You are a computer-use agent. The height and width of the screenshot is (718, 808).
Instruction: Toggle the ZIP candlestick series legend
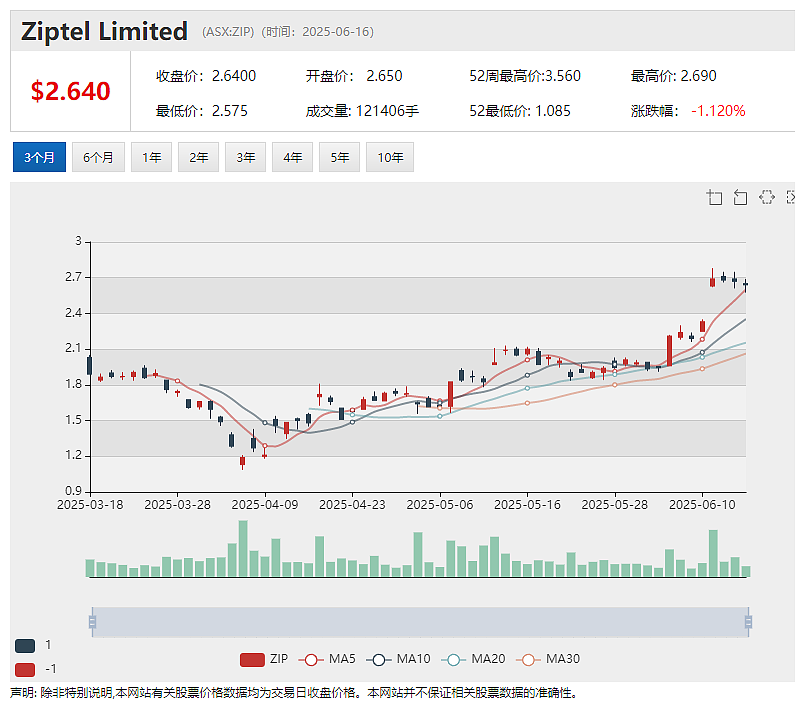[x=264, y=659]
